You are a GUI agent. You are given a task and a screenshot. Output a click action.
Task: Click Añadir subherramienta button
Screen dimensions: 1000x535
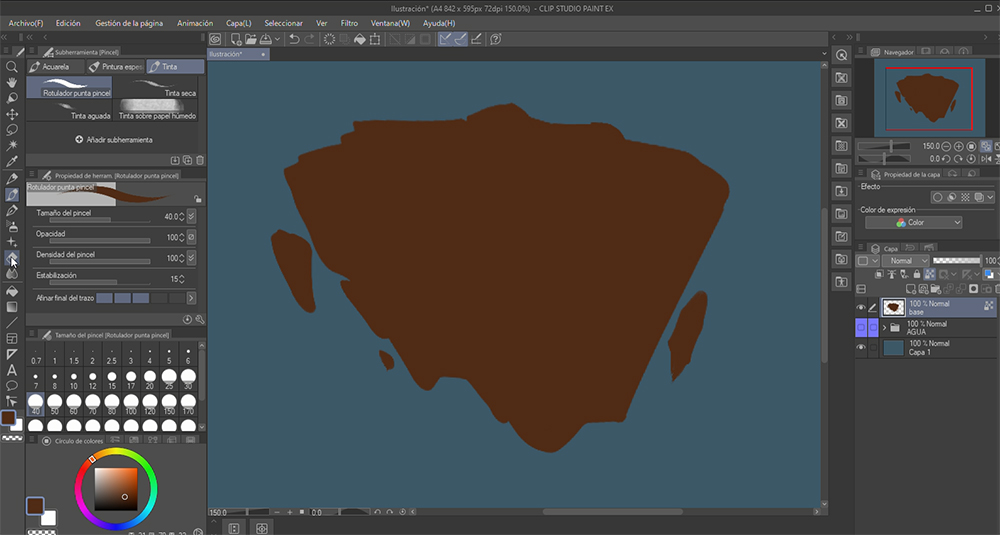(x=115, y=139)
